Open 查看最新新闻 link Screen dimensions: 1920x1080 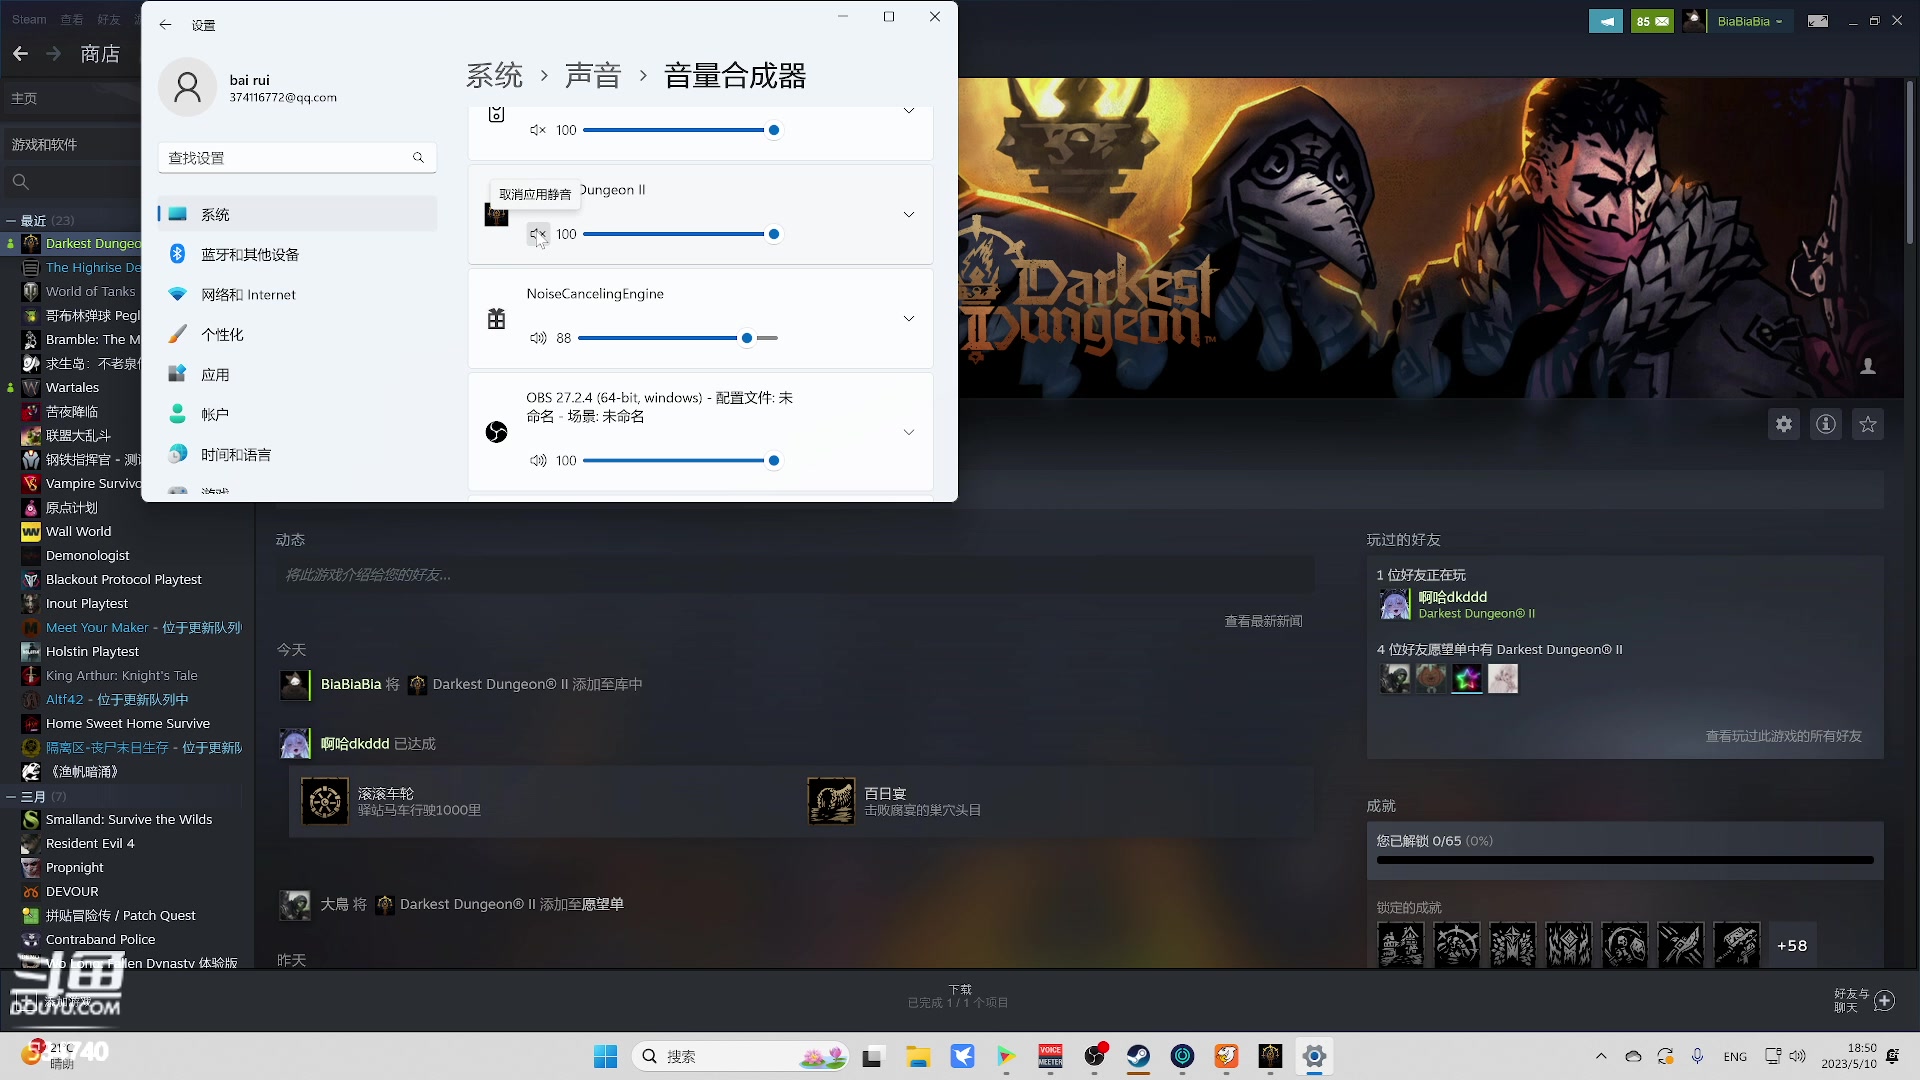pos(1263,621)
